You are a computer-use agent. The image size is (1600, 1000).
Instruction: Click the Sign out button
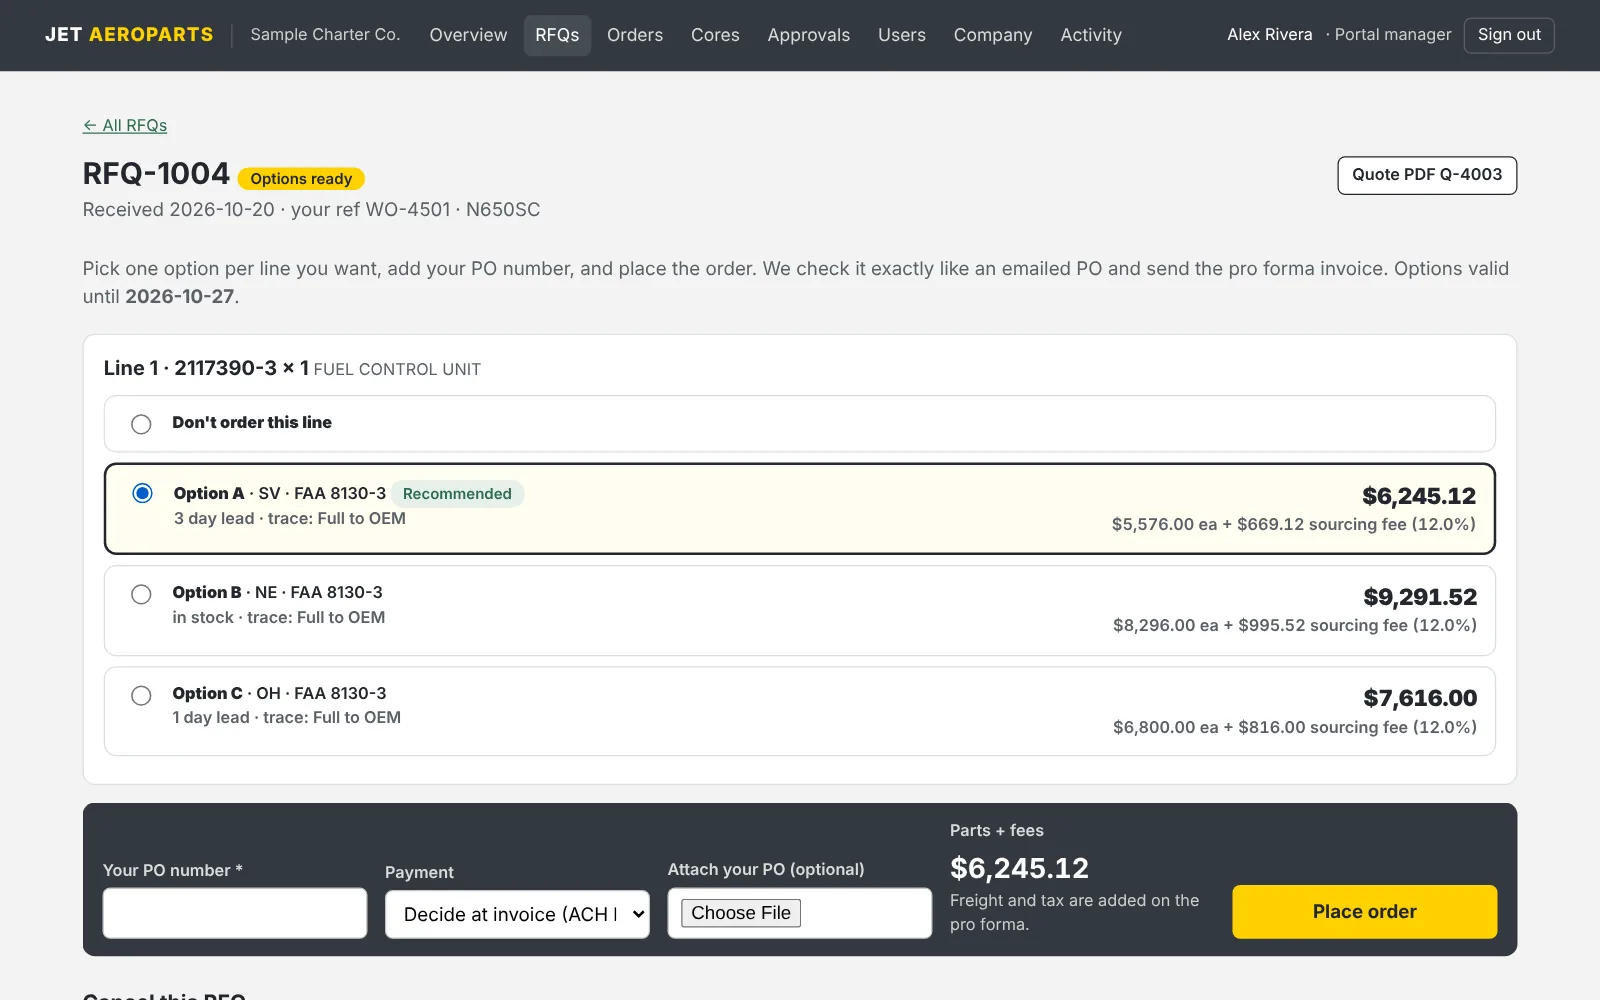click(x=1509, y=35)
